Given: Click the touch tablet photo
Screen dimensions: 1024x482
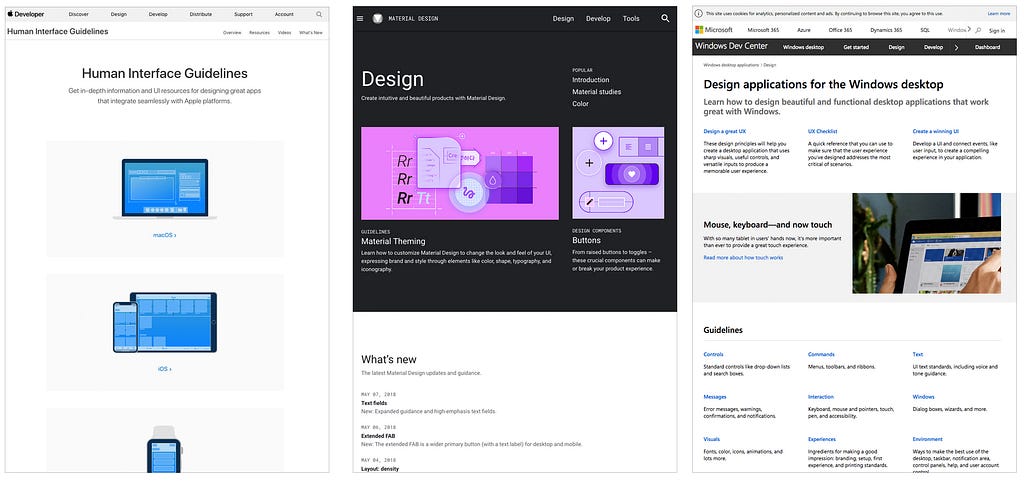Looking at the screenshot, I should (927, 243).
